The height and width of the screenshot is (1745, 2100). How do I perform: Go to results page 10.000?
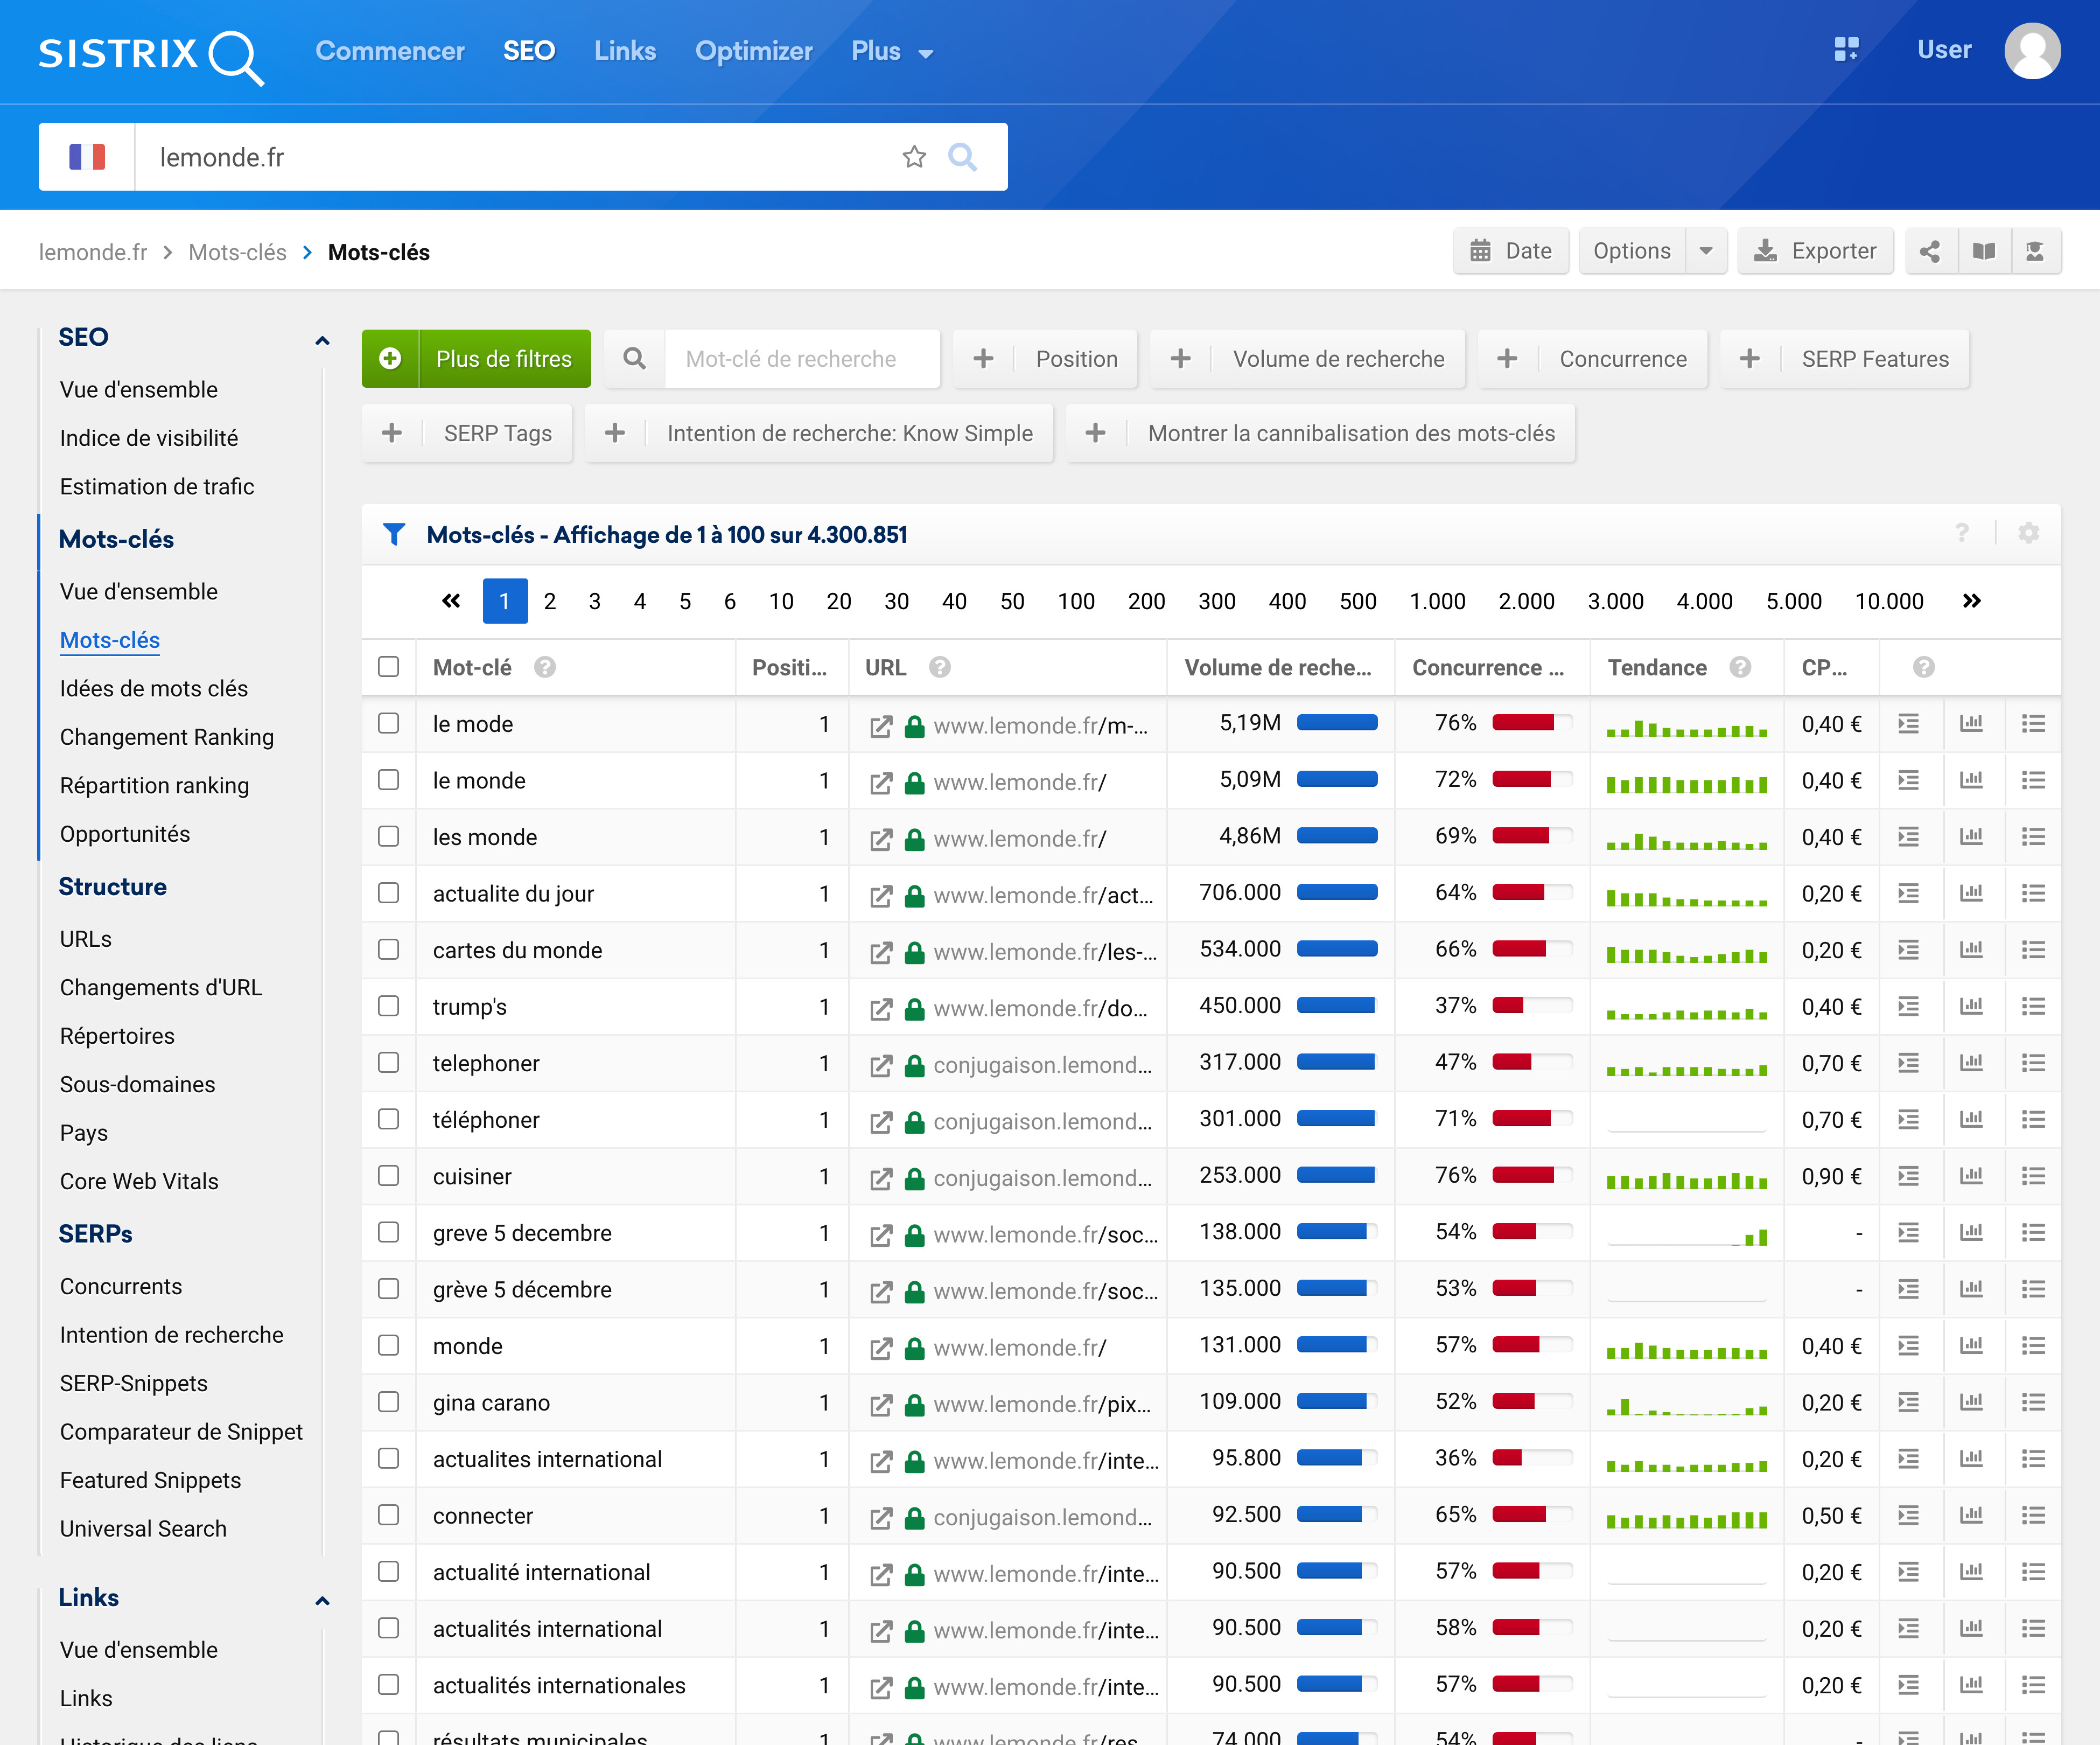click(x=1889, y=601)
